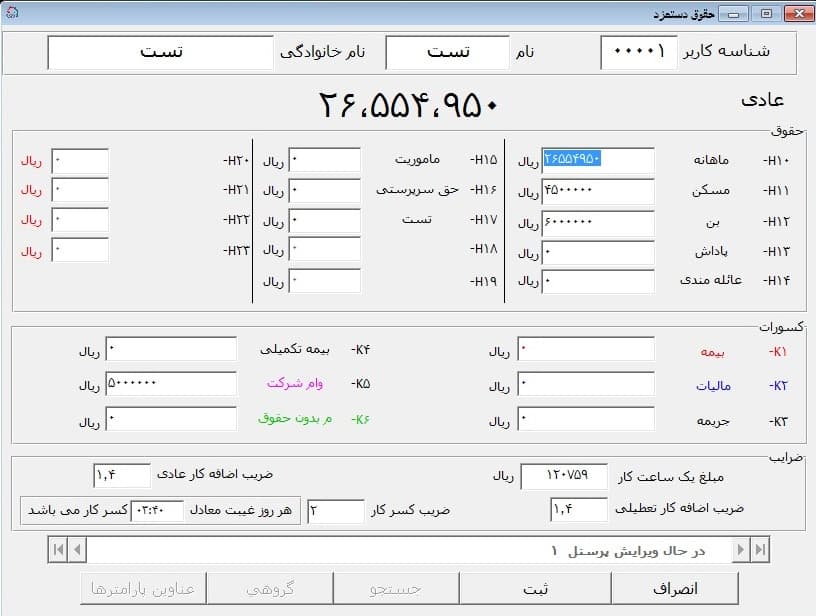
Task: Click the H23 input field
Action: pos(80,250)
